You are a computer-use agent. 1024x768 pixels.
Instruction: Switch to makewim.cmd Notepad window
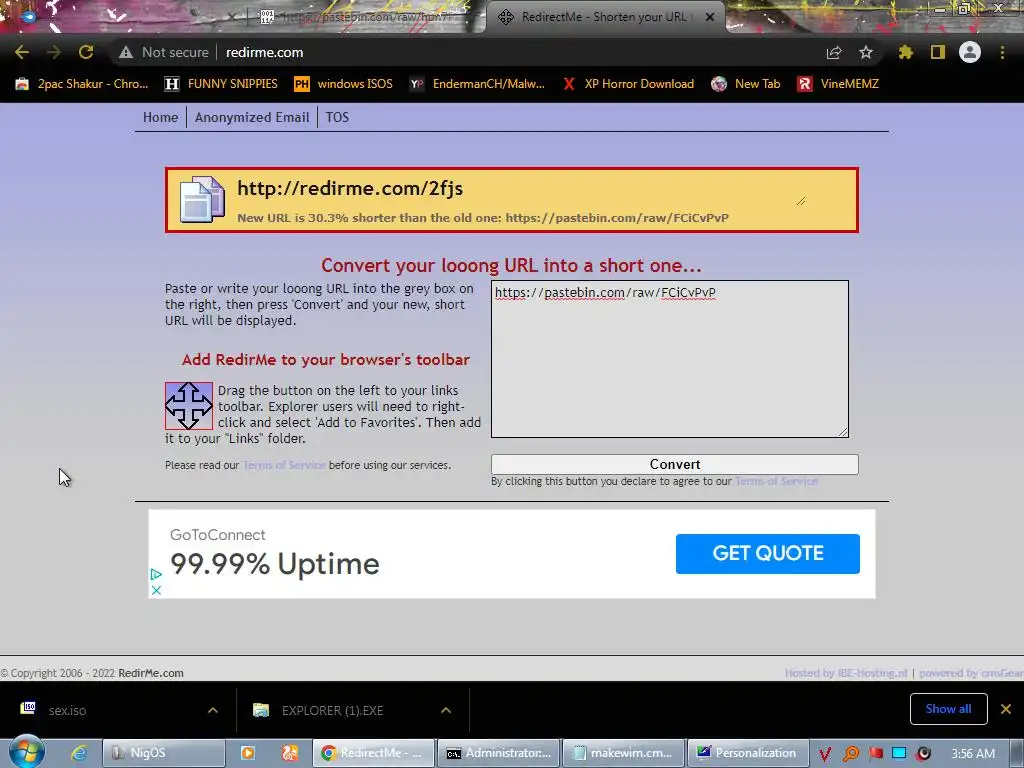624,753
